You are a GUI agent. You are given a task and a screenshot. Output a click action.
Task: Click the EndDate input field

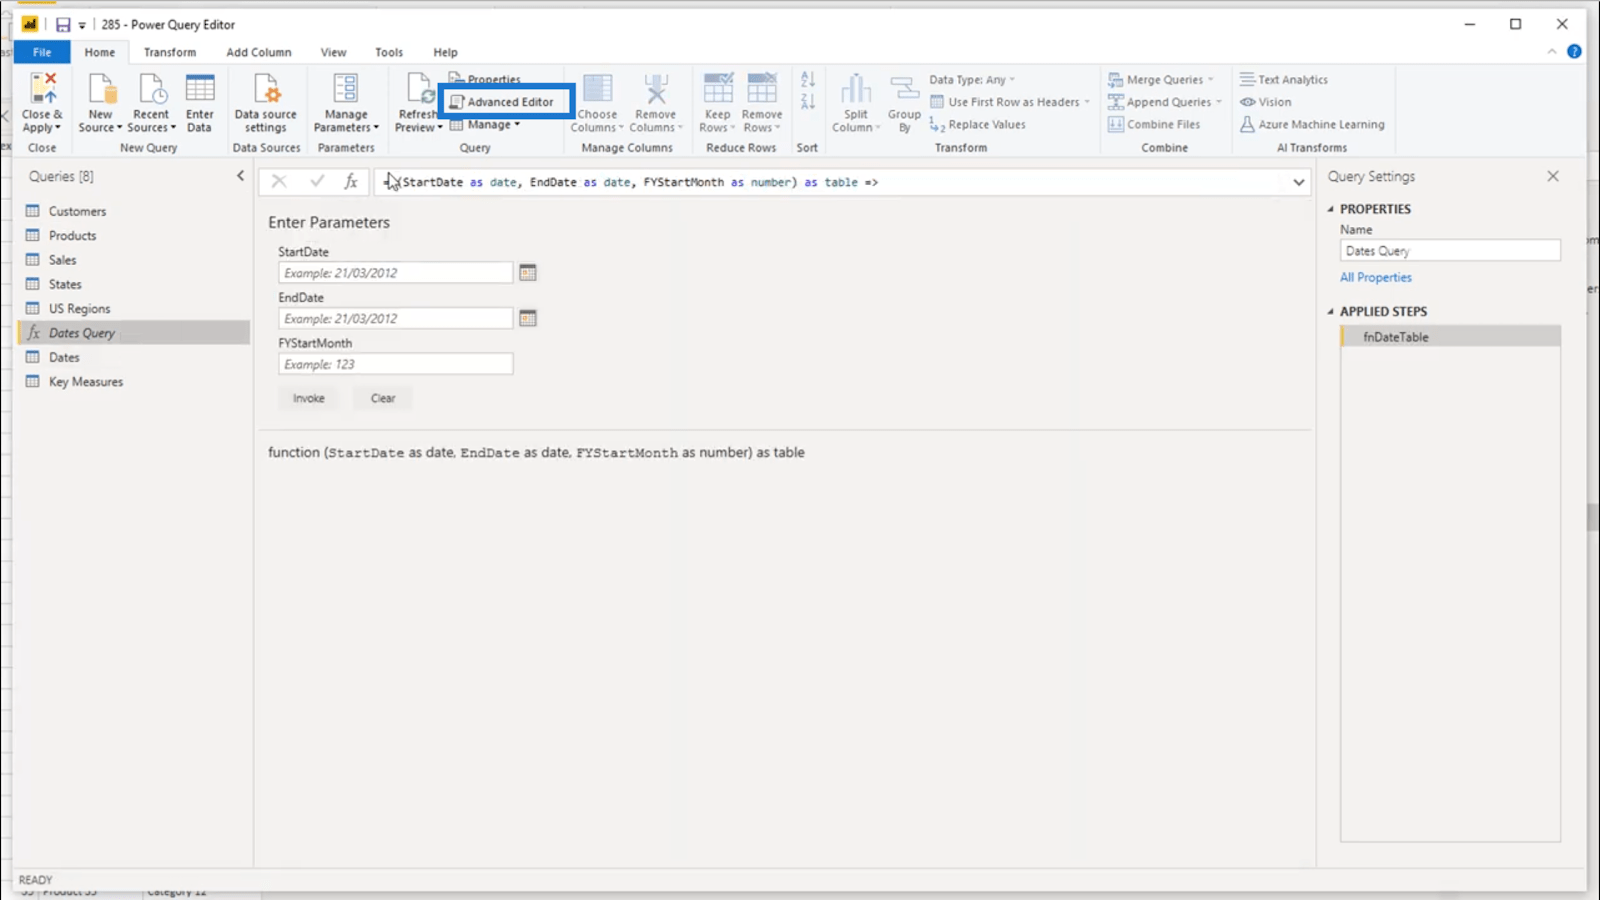(396, 318)
